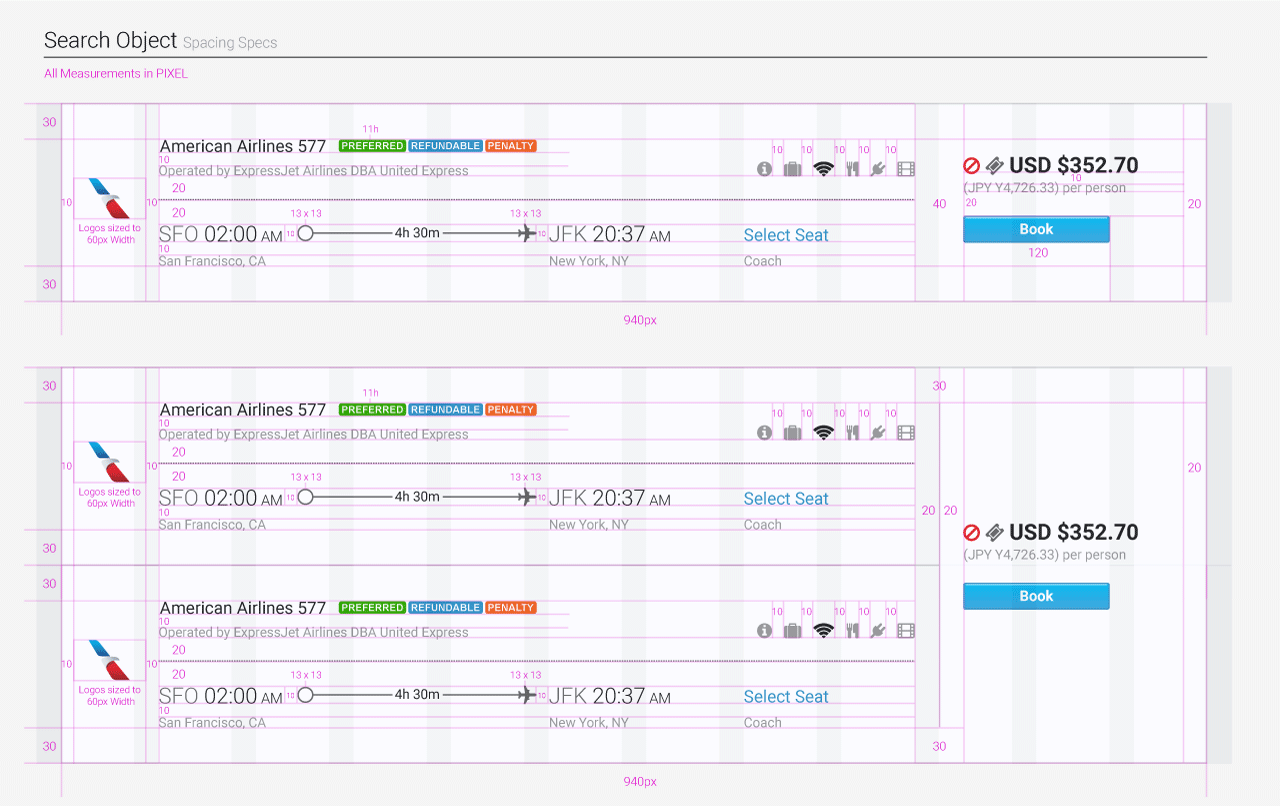This screenshot has width=1280, height=806.
Task: Click the info icon in the middle flight row
Action: tap(765, 433)
